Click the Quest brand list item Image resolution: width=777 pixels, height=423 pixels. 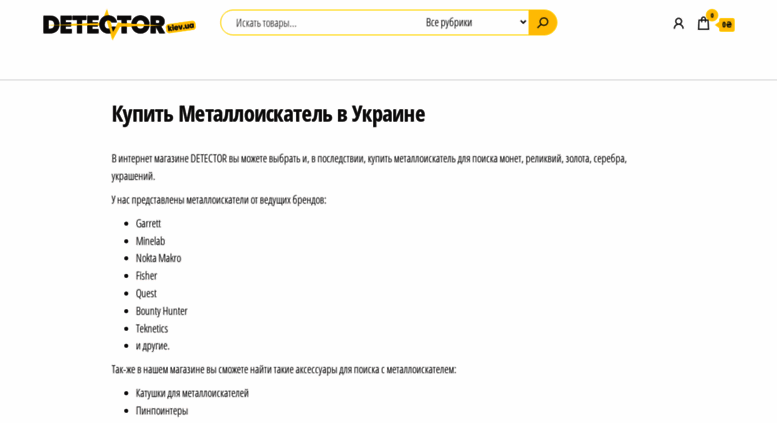point(146,293)
